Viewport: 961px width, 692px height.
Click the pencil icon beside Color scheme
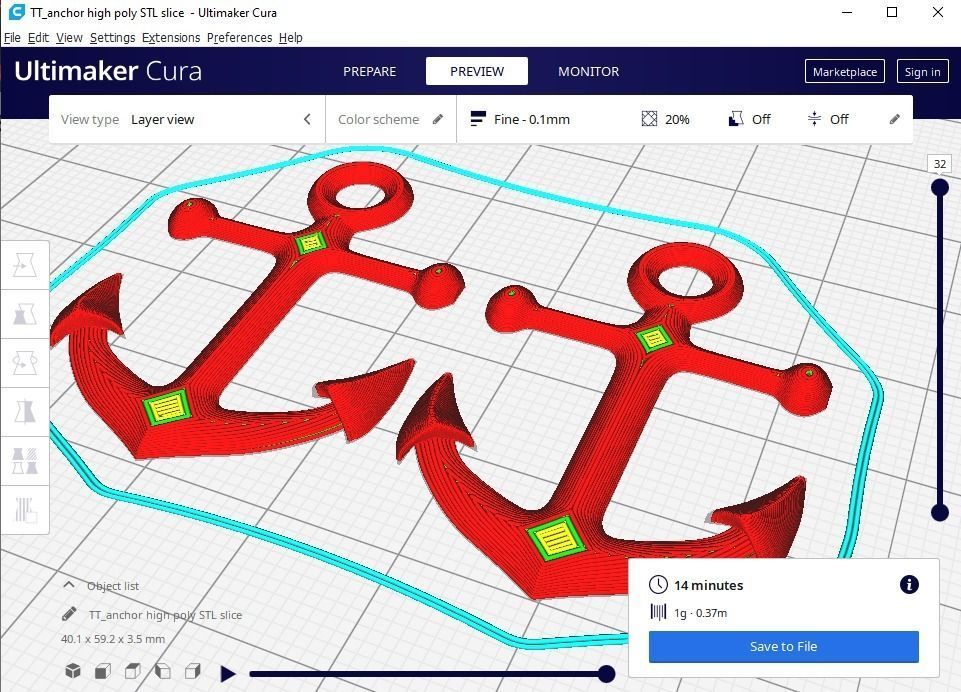438,120
